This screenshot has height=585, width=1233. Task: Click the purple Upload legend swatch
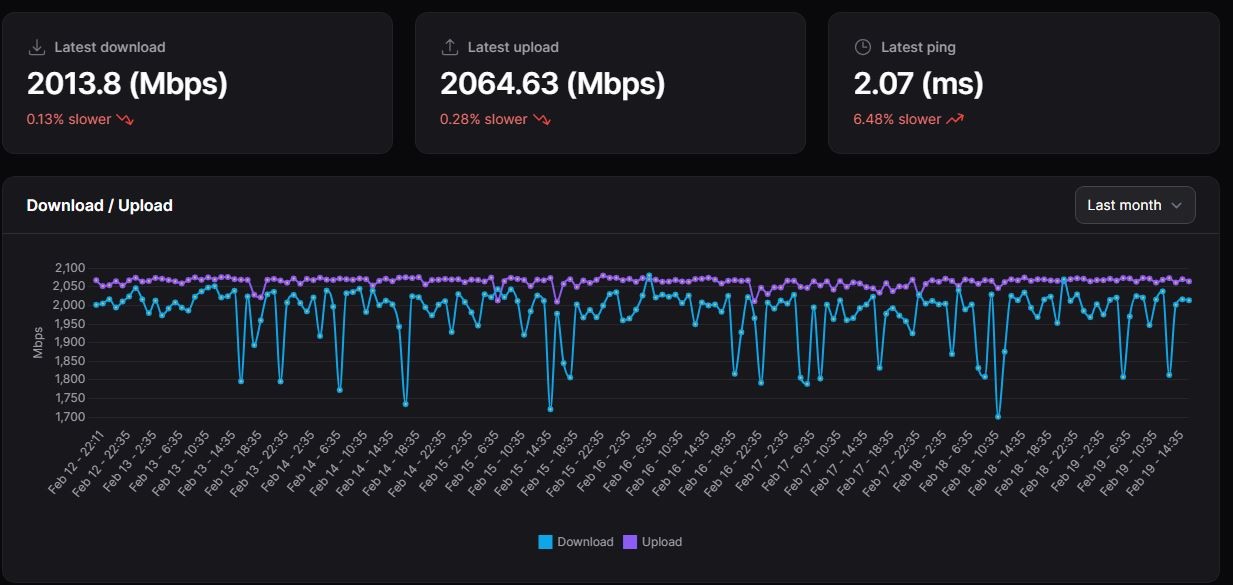click(x=630, y=542)
